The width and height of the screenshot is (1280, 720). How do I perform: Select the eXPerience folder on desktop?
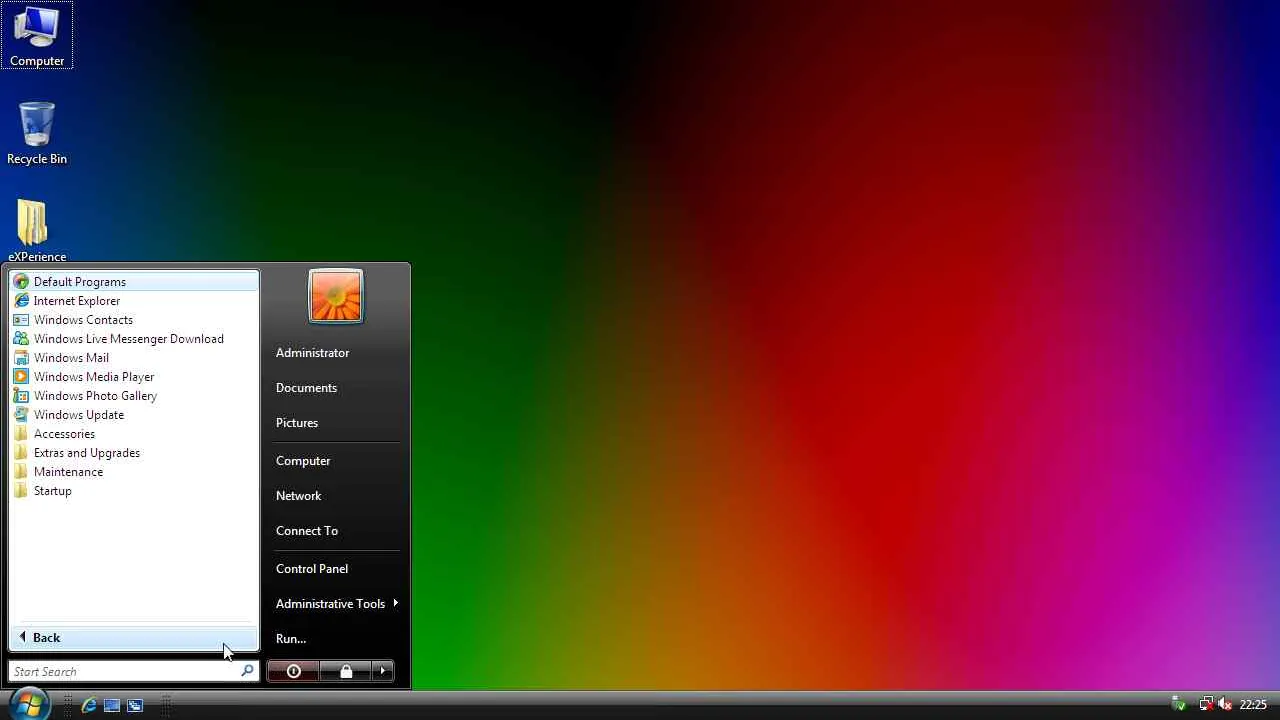(37, 230)
